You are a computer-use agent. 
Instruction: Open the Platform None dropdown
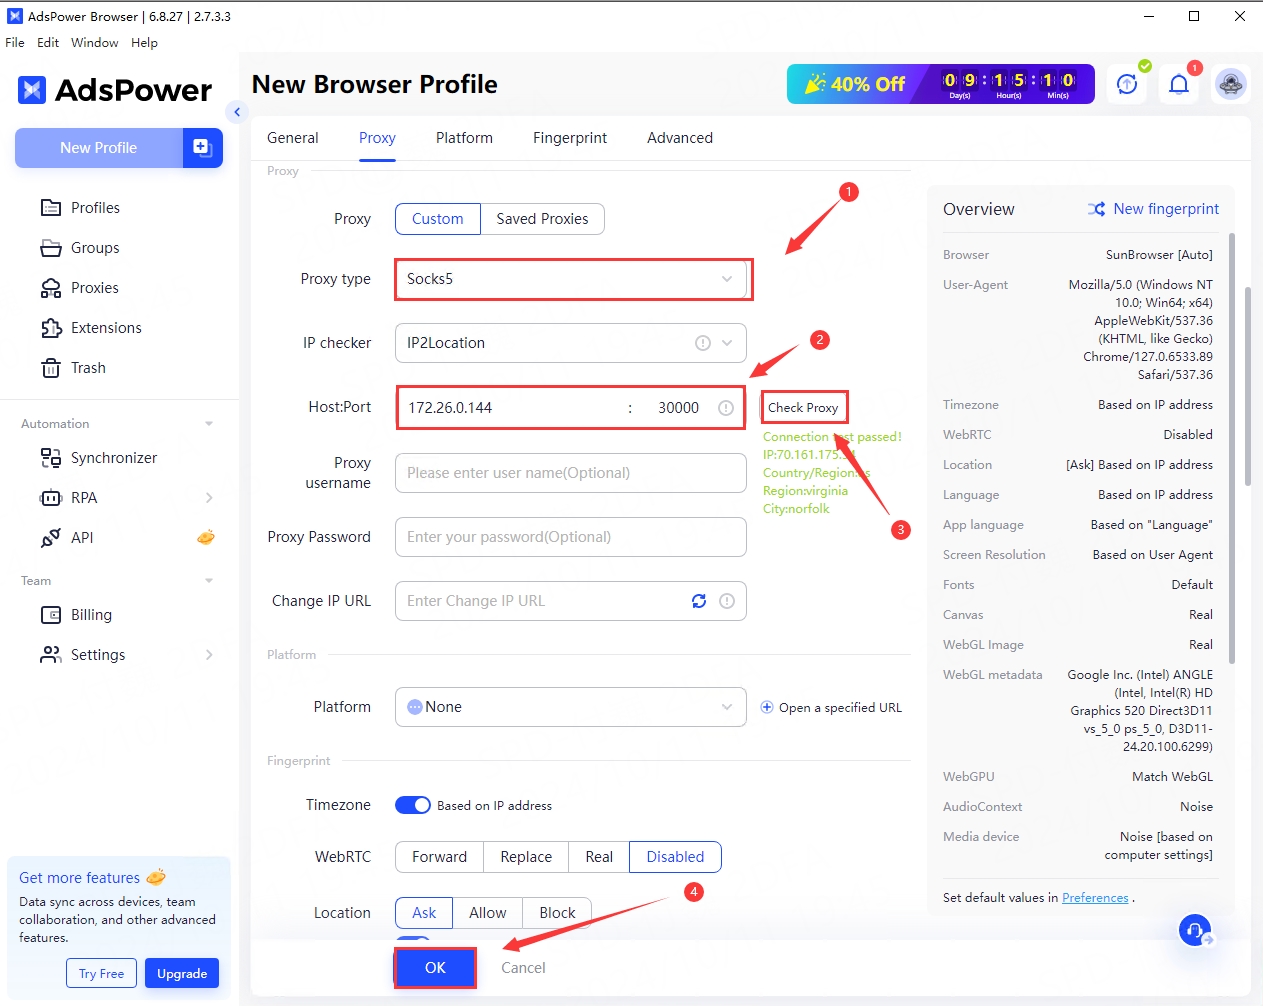click(x=571, y=707)
